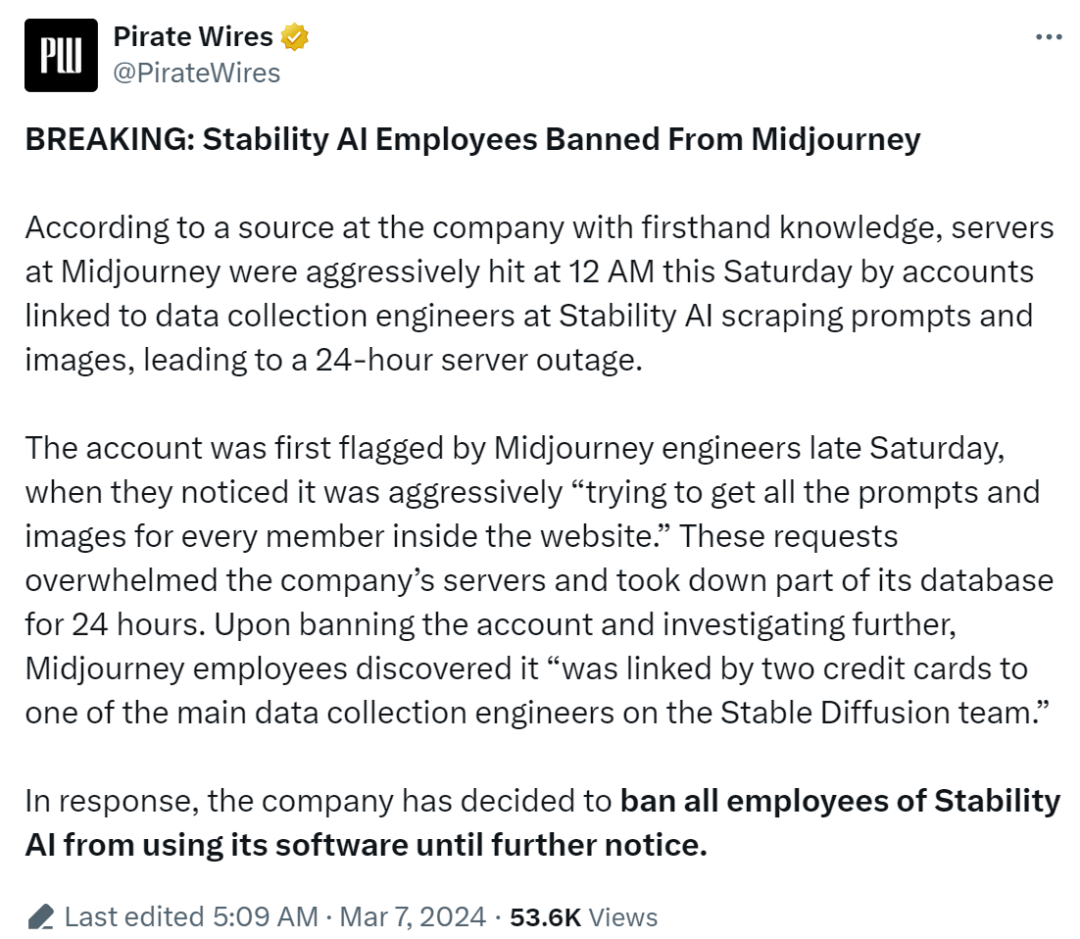Click the paragraph starting "The account was first flagged"
Screen dimensions: 1080x939
[x=539, y=580]
